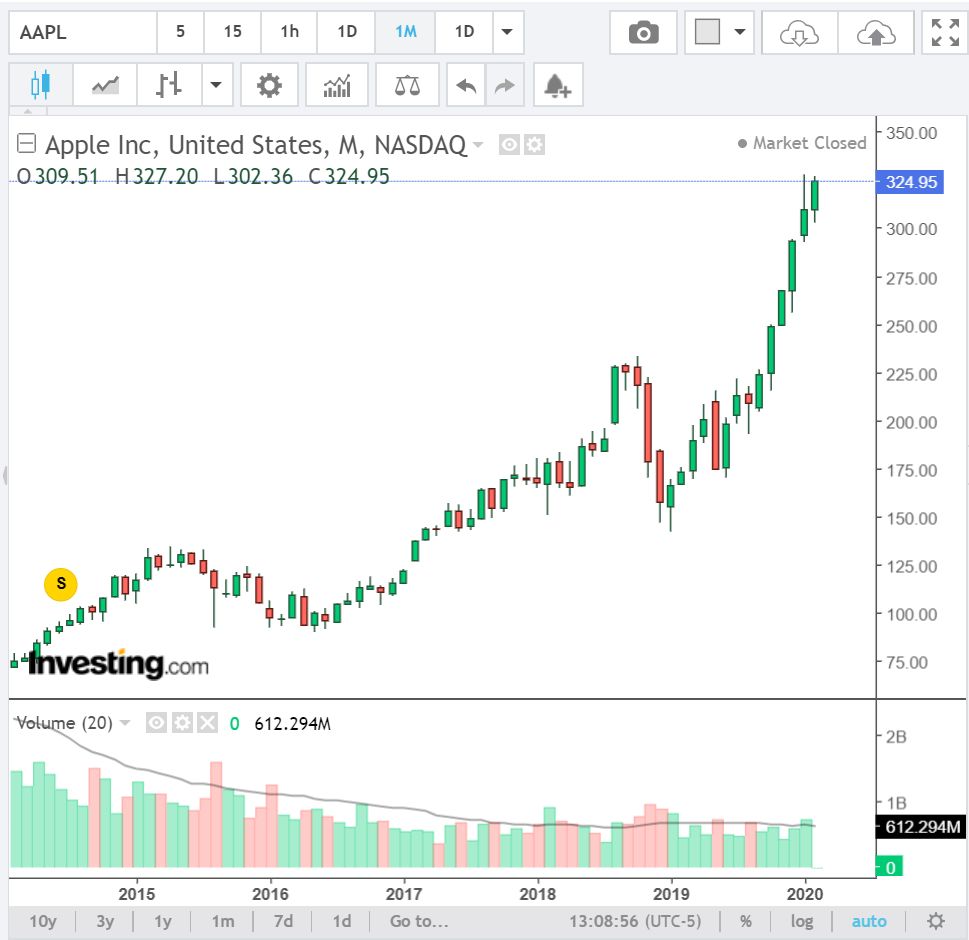Viewport: 969px width, 940px height.
Task: Click the Go to... button
Action: [x=419, y=921]
